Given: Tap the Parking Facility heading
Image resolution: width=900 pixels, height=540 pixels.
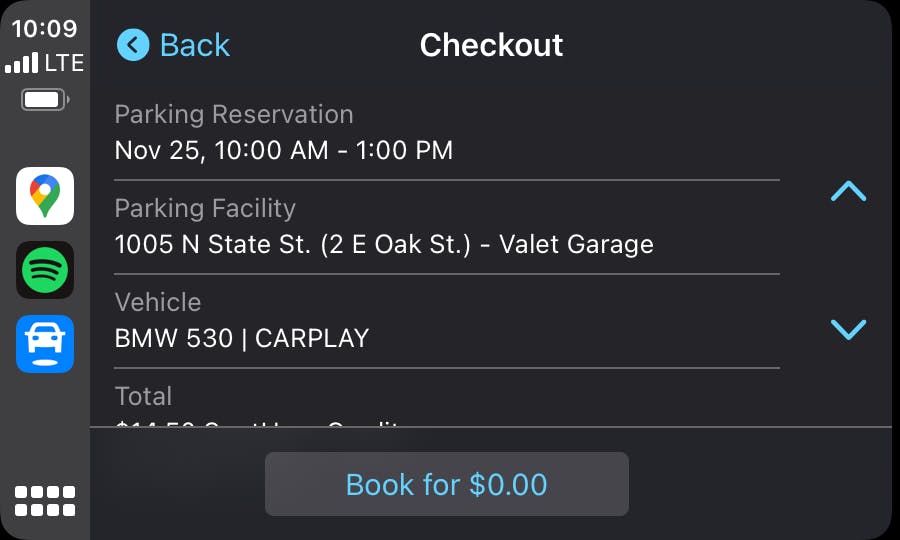Looking at the screenshot, I should pyautogui.click(x=205, y=208).
